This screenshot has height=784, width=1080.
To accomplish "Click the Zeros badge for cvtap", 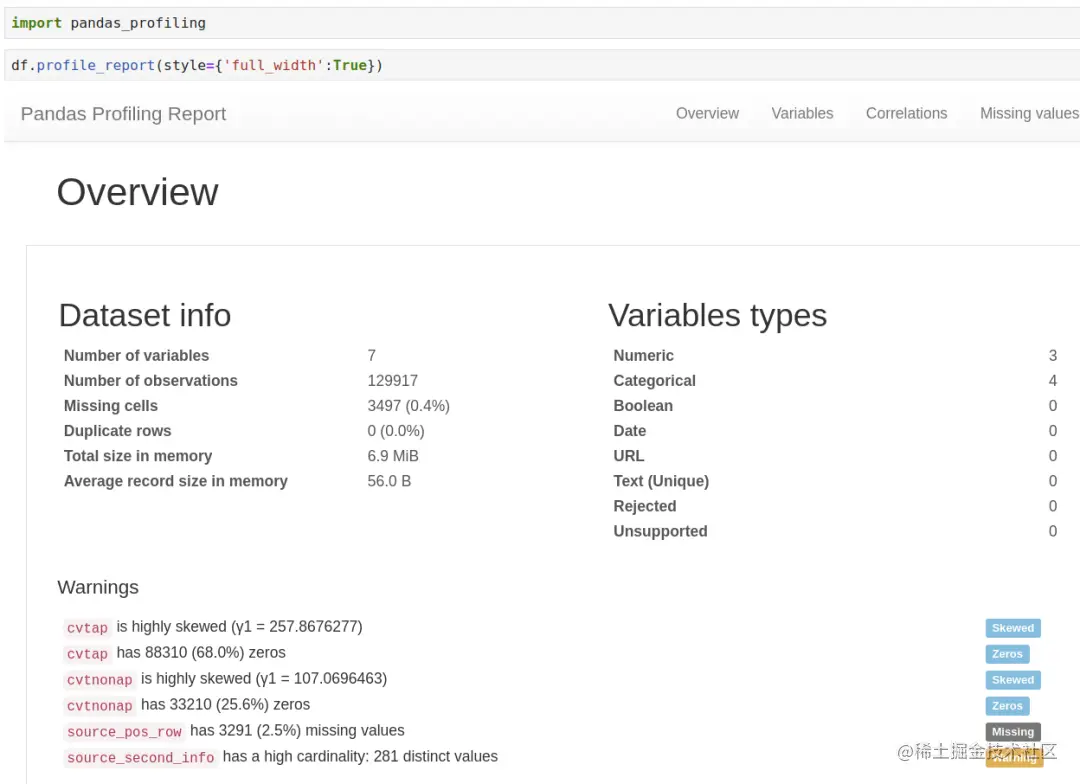I will click(x=1007, y=654).
